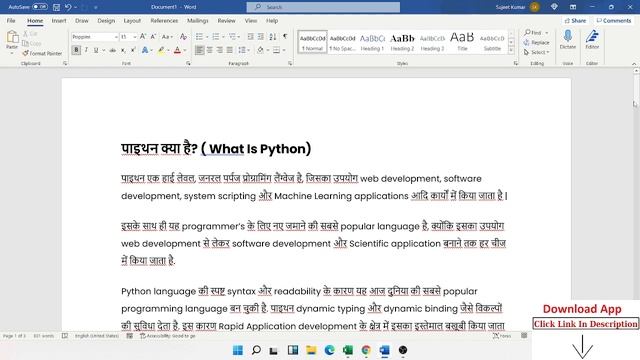Switch to the Layout tab
The width and height of the screenshot is (640, 360).
[x=132, y=20]
